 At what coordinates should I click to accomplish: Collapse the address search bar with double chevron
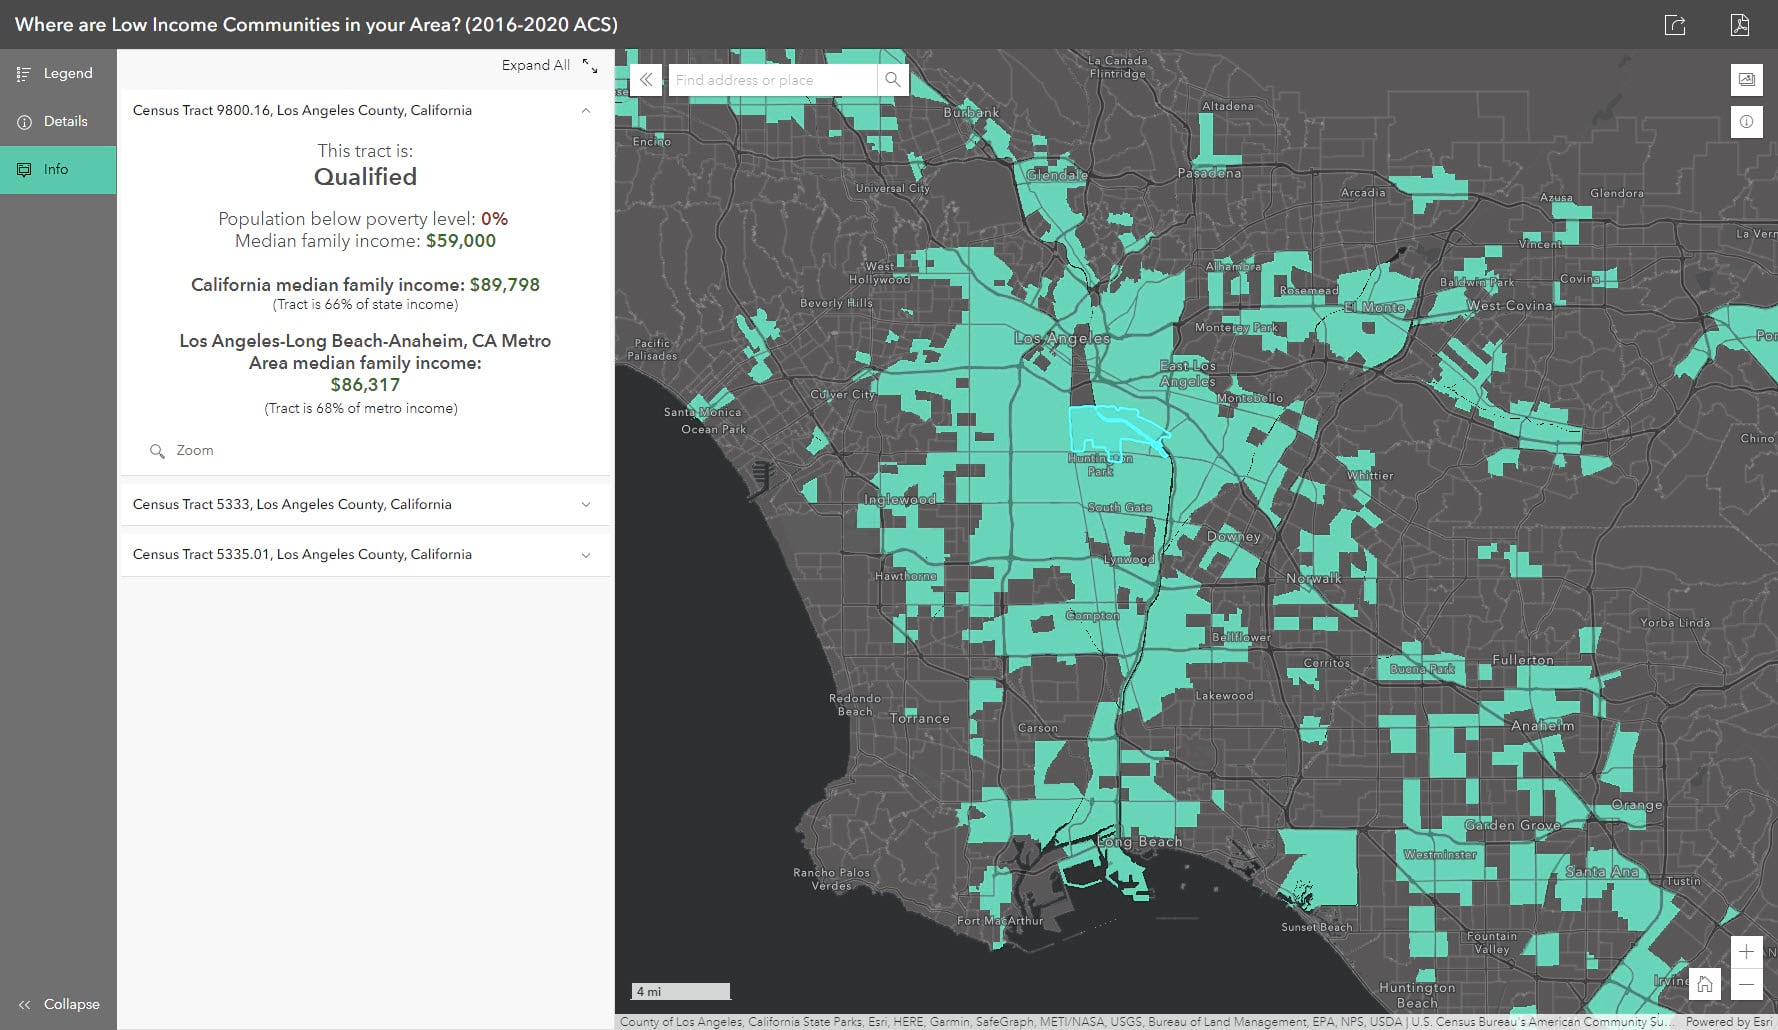[x=646, y=79]
